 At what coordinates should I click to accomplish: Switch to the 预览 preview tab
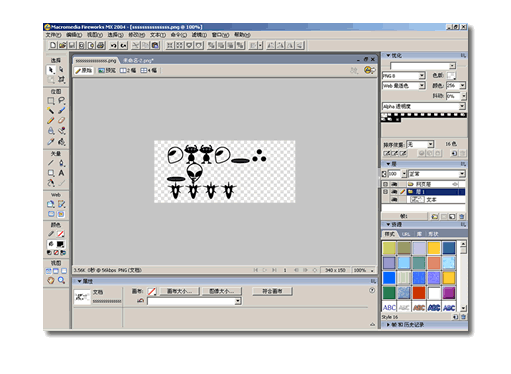coord(107,70)
